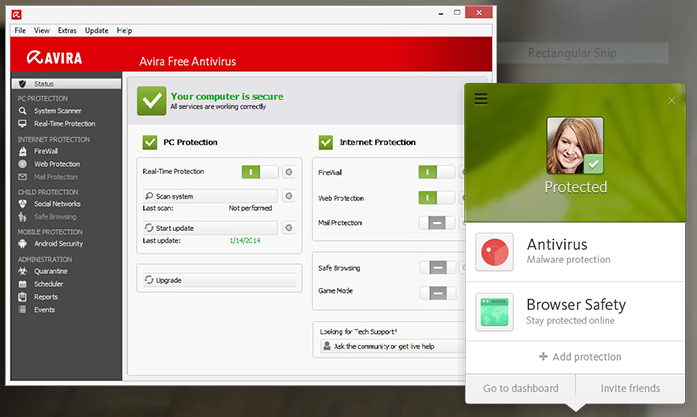697x417 pixels.
Task: Open Real-Time Protection settings gear
Action: (x=288, y=172)
